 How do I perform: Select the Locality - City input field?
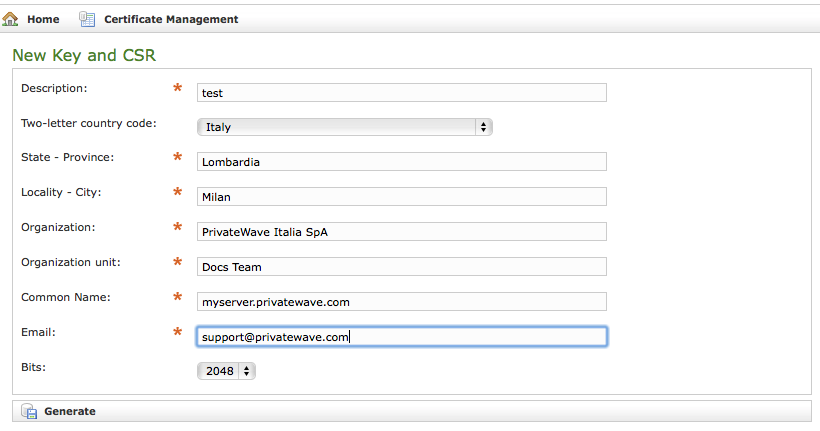(x=402, y=197)
